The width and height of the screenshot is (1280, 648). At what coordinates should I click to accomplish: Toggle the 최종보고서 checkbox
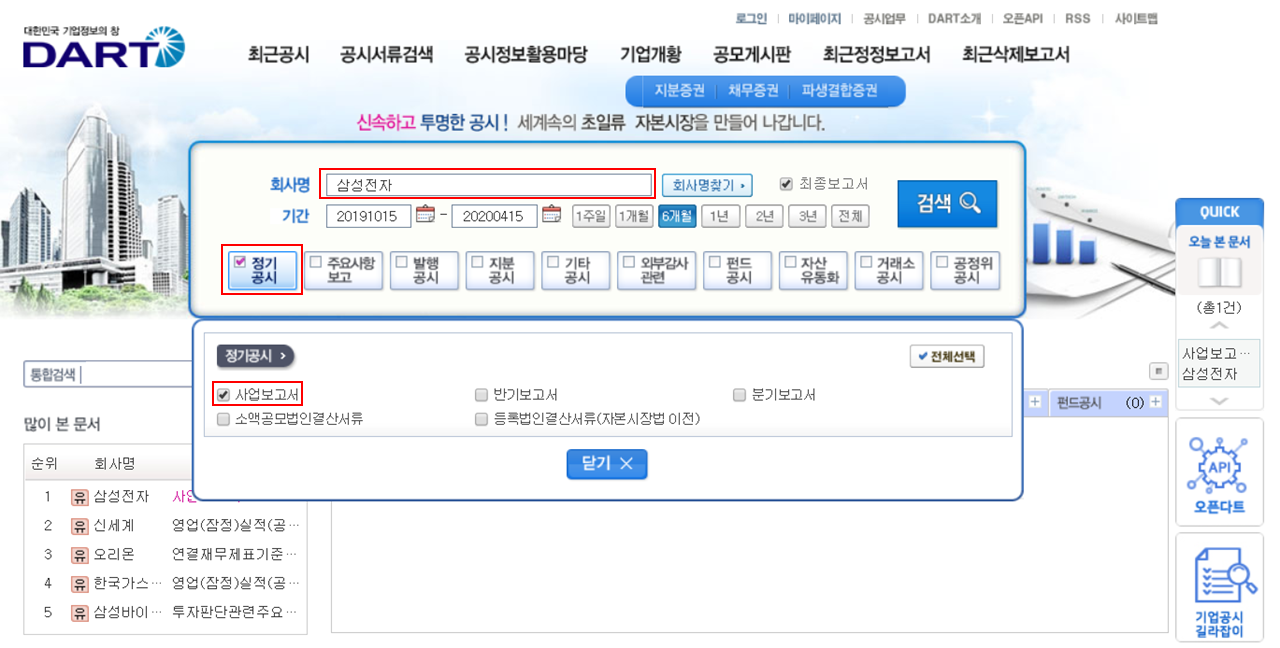(x=786, y=184)
